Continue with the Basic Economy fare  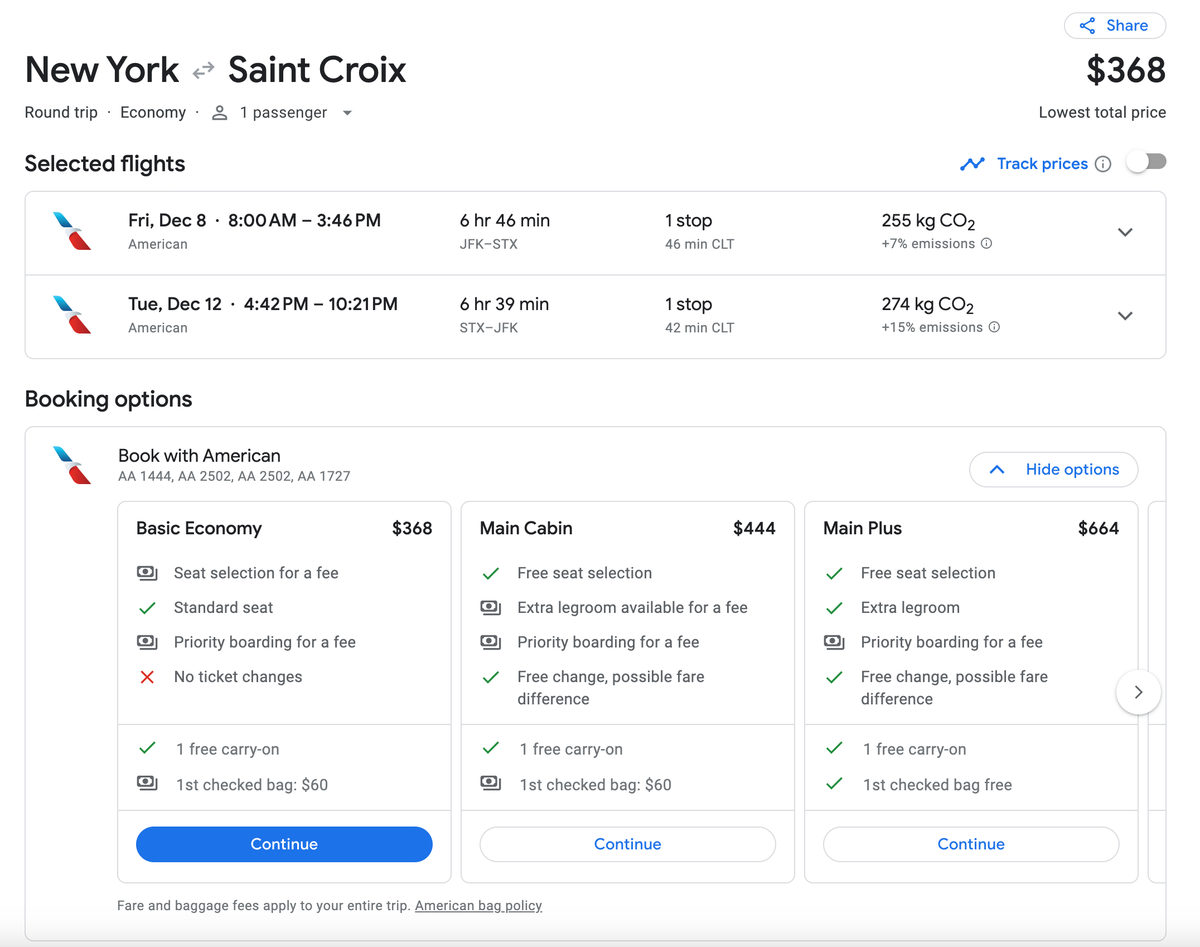[284, 844]
